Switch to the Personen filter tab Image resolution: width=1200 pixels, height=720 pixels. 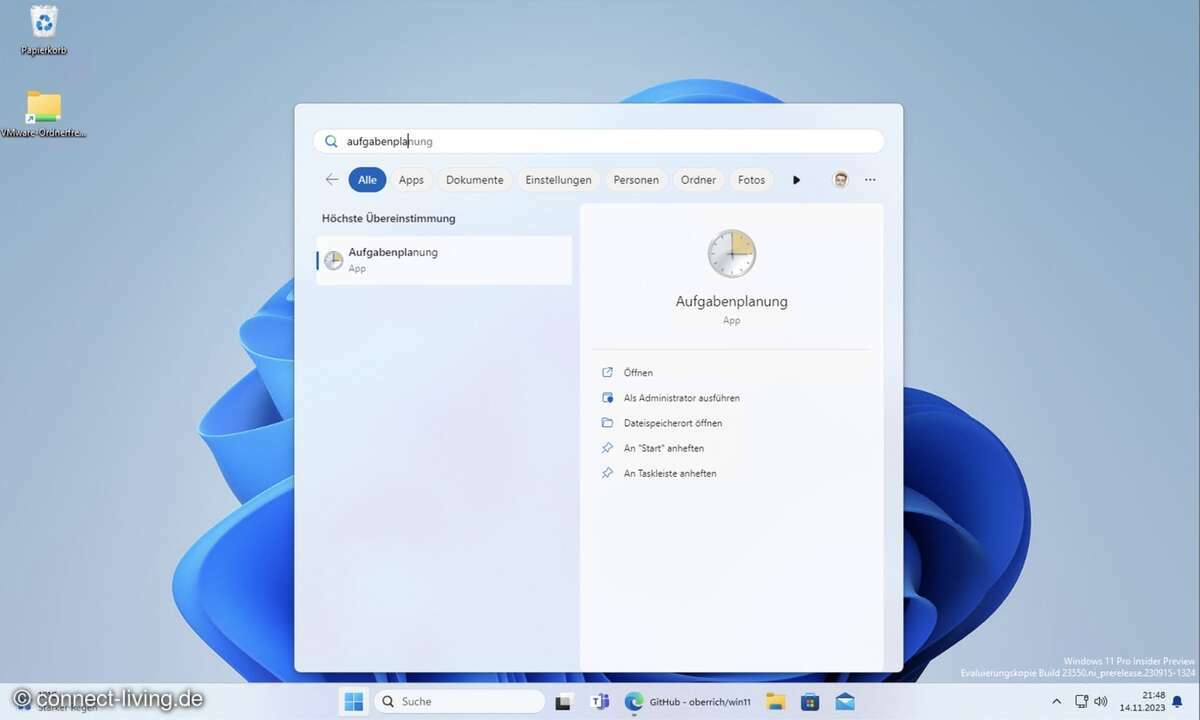pos(636,180)
